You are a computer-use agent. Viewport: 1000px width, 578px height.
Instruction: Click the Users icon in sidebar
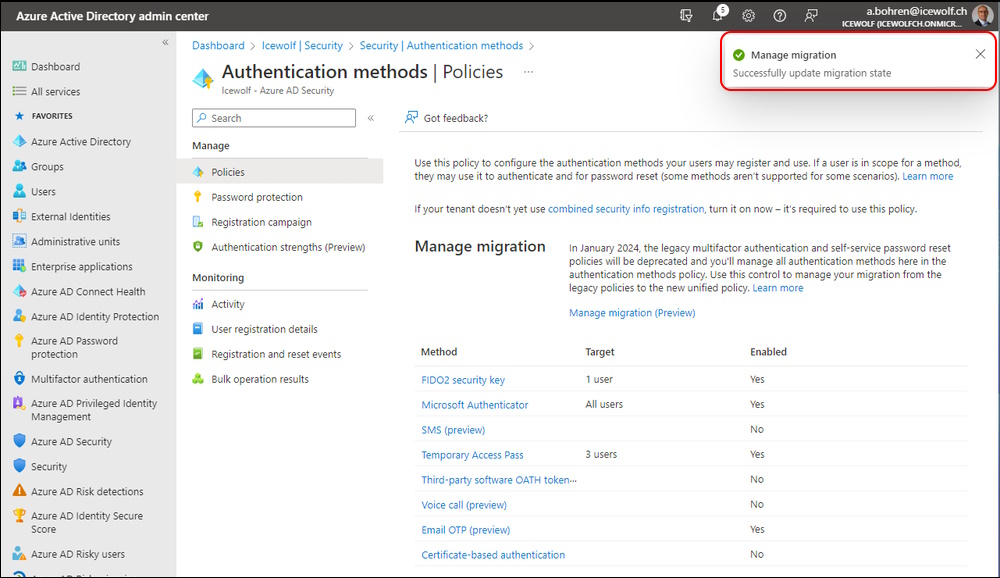pos(19,191)
